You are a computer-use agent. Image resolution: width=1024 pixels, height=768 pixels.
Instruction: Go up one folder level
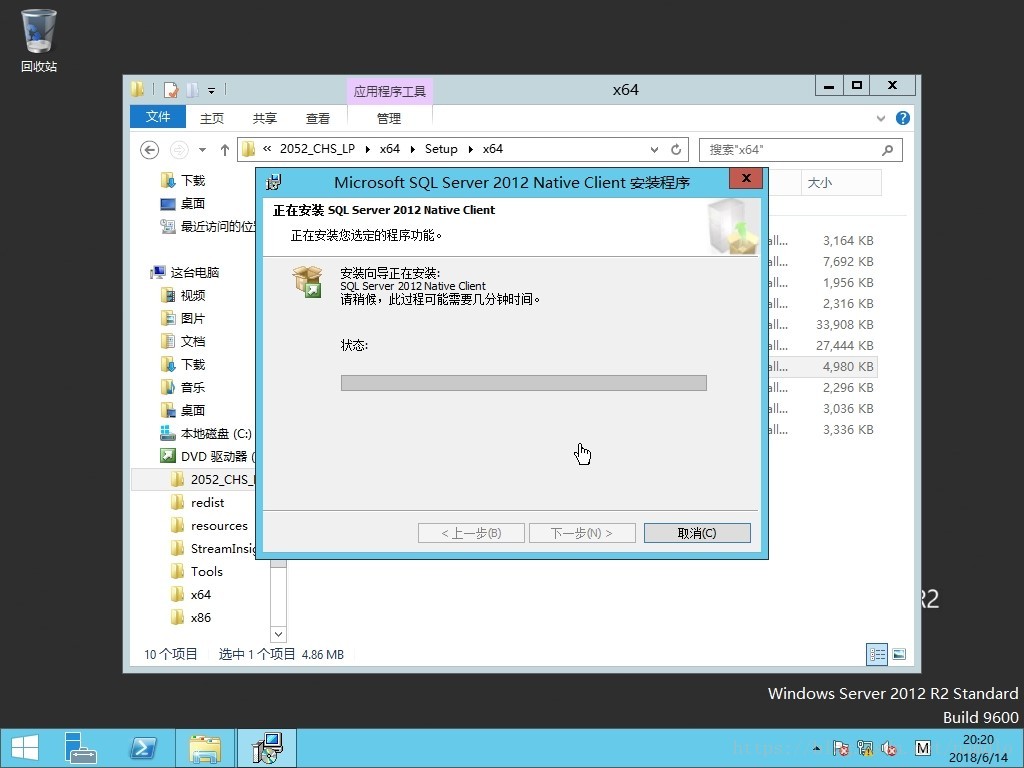(225, 150)
